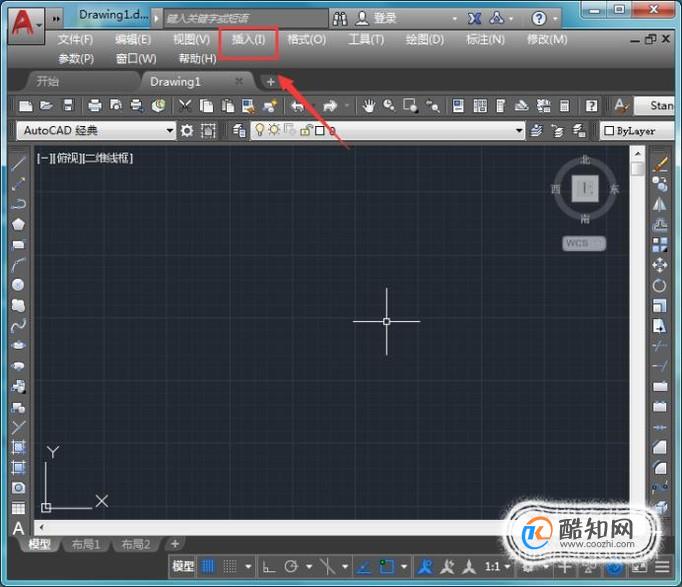
Task: Select the Chamfer modify tool
Action: coord(660,447)
